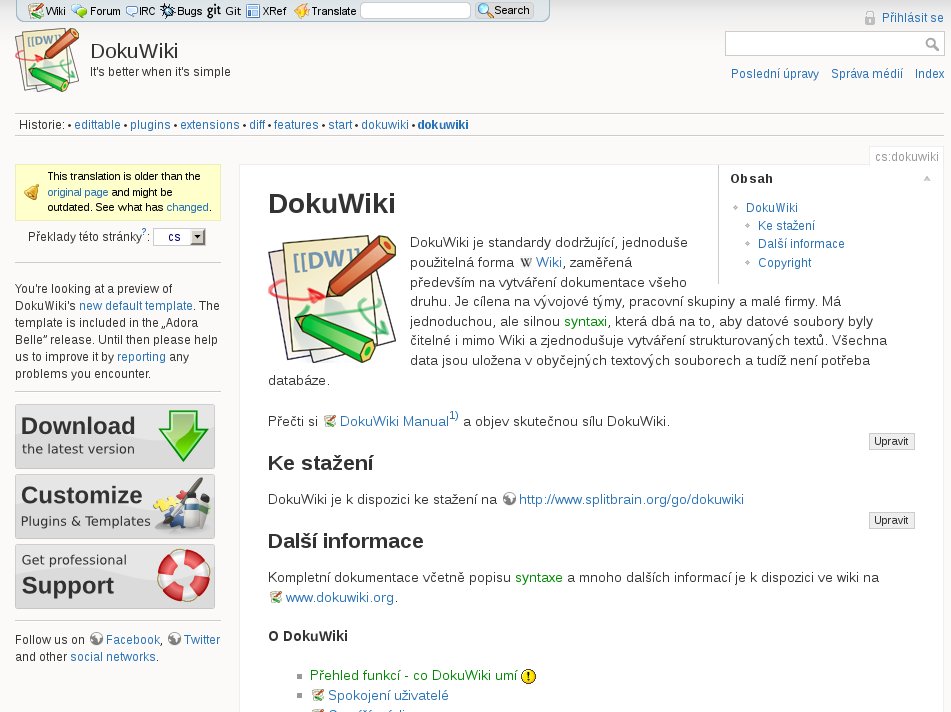Click the reporting link in sidebar
The image size is (951, 712).
pos(141,357)
